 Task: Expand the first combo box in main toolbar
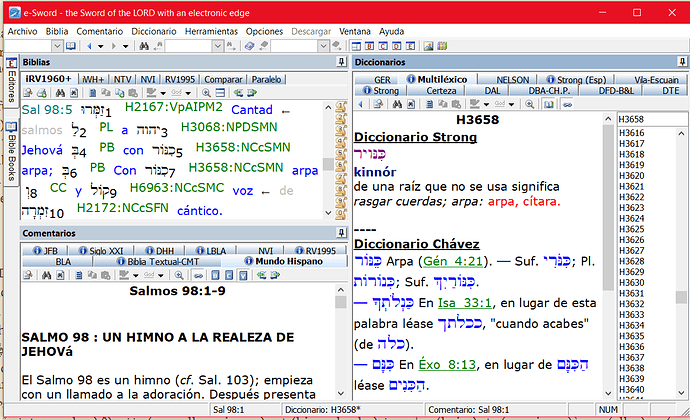tap(57, 46)
